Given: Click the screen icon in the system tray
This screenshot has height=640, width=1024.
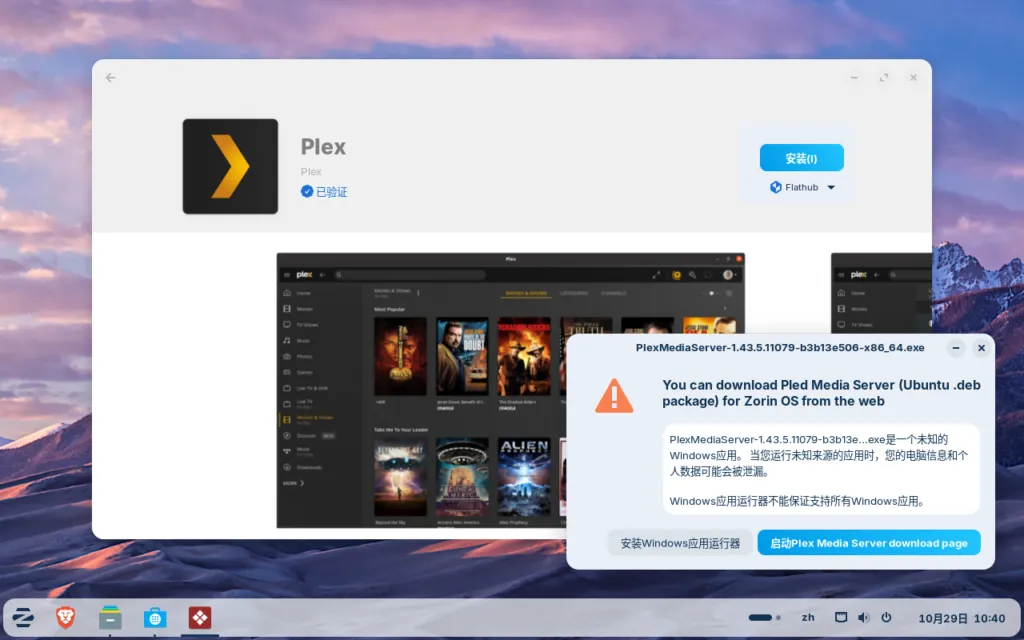Looking at the screenshot, I should coord(841,618).
